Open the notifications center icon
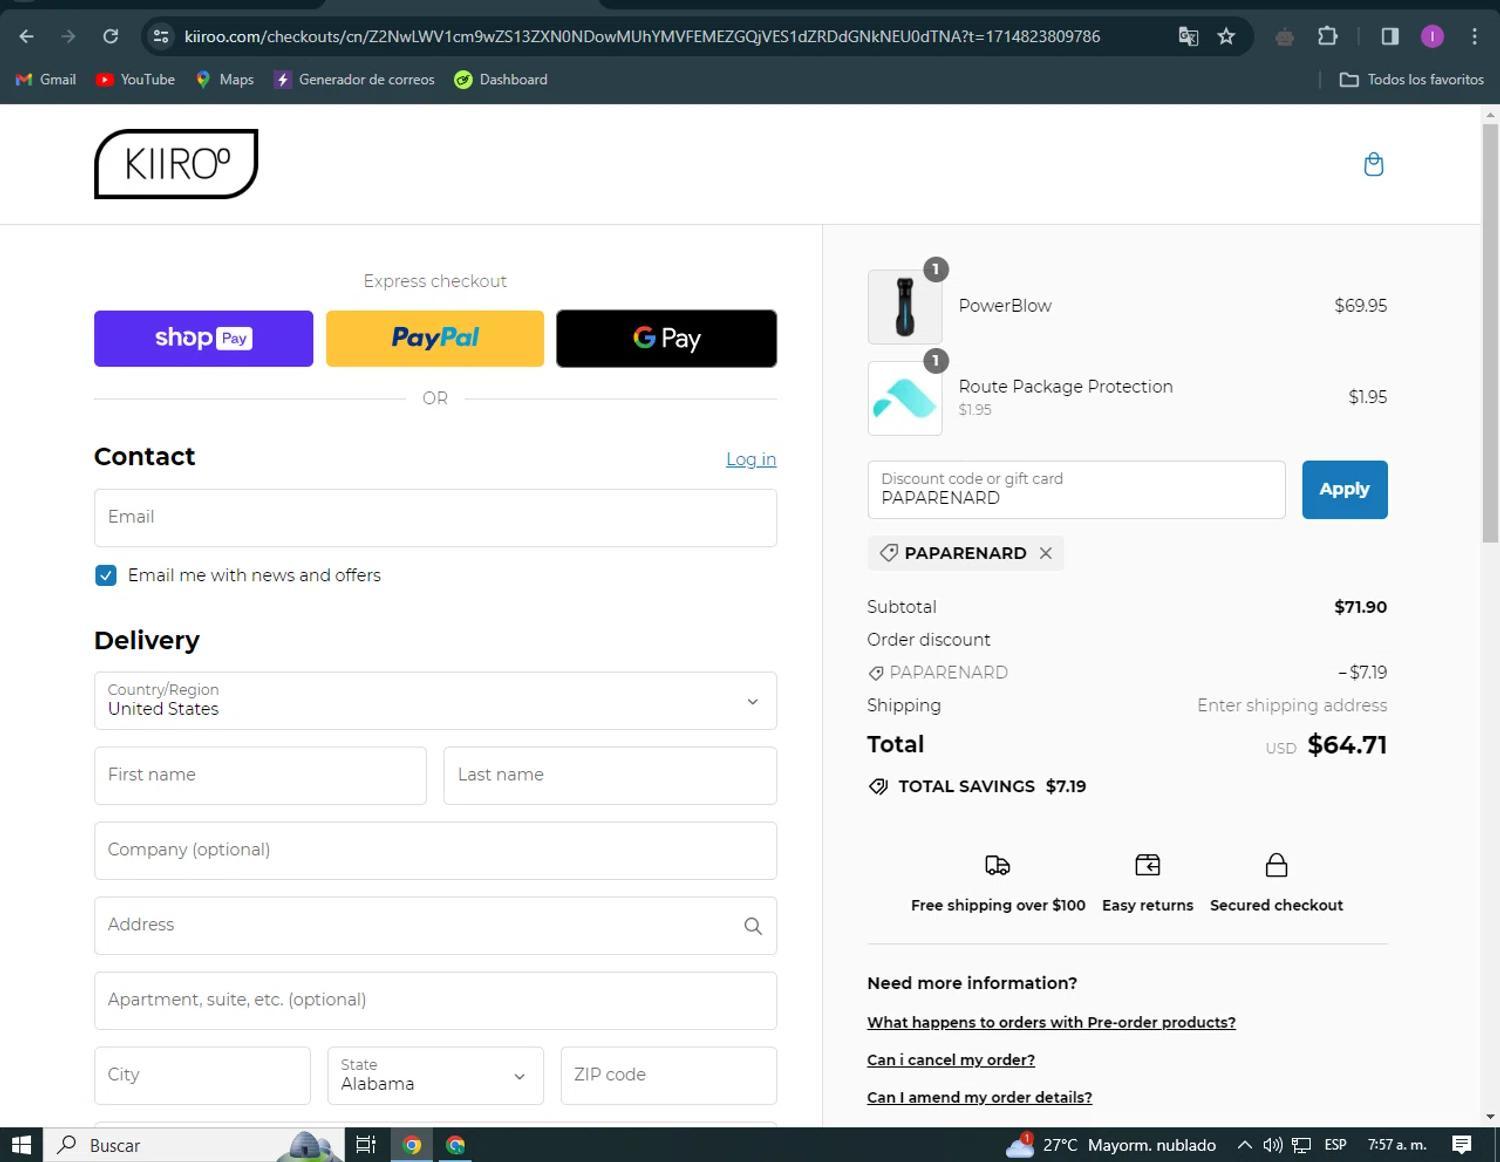This screenshot has width=1500, height=1162. coord(1462,1145)
